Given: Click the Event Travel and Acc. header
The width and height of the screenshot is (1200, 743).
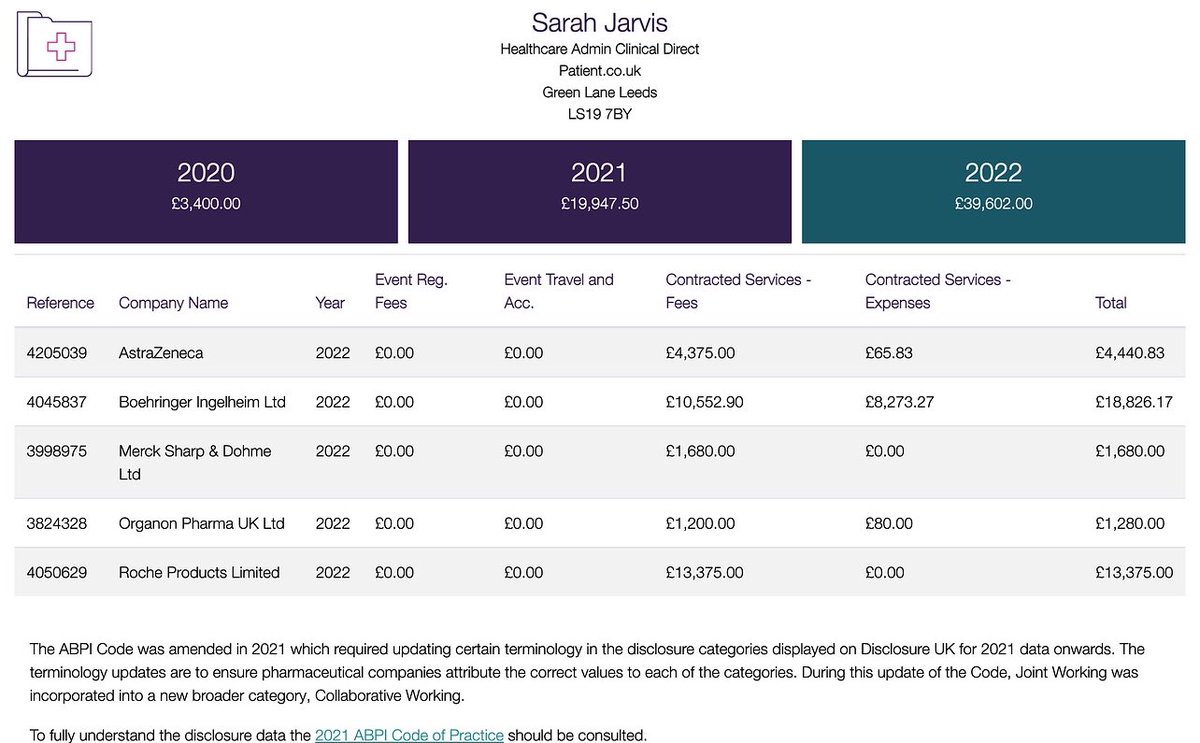Looking at the screenshot, I should tap(558, 291).
